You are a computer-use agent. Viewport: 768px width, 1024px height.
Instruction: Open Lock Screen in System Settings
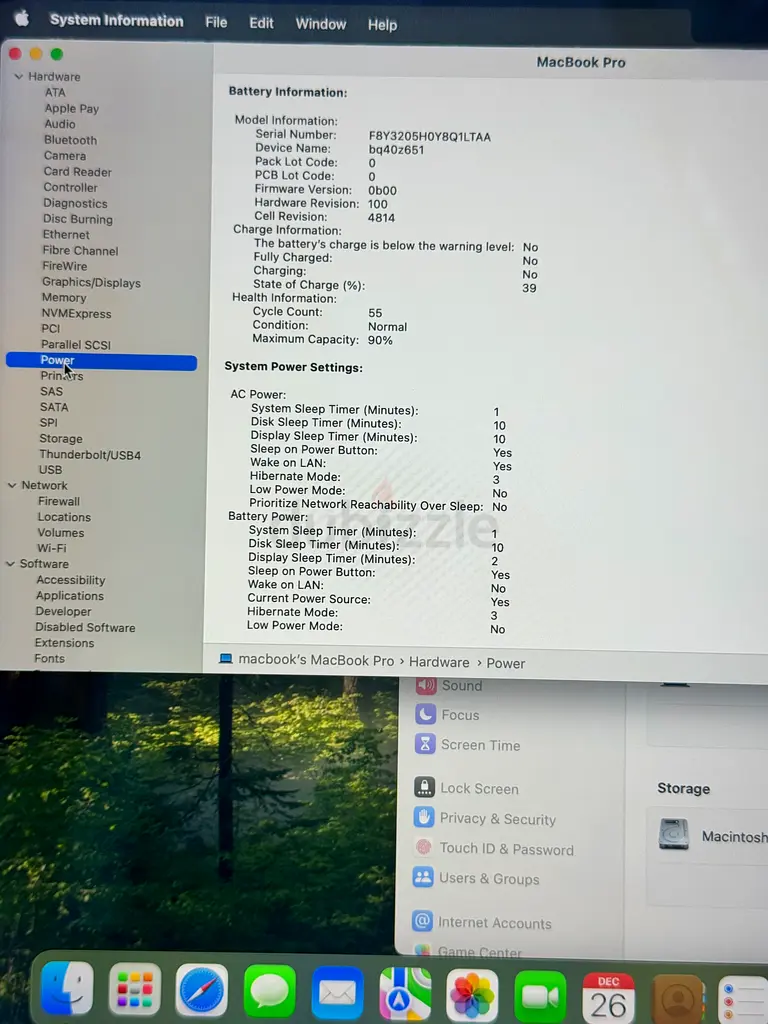[466, 788]
